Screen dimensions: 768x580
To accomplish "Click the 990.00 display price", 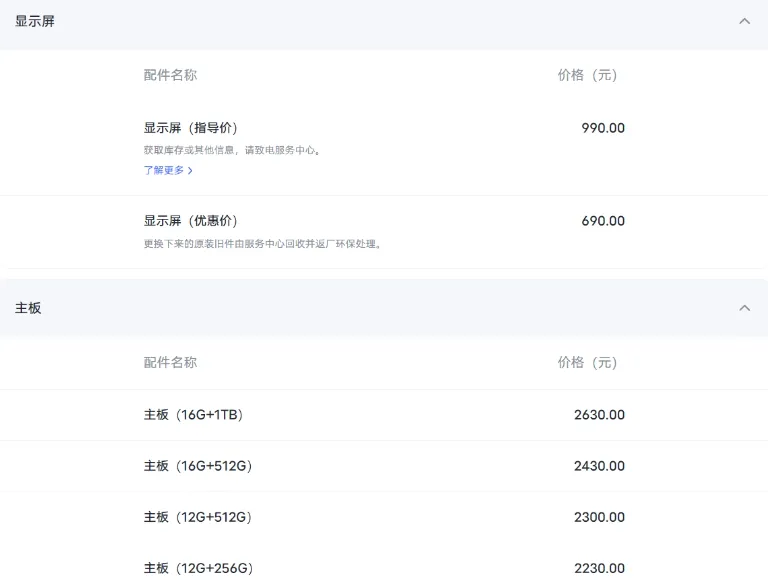I will pyautogui.click(x=603, y=128).
